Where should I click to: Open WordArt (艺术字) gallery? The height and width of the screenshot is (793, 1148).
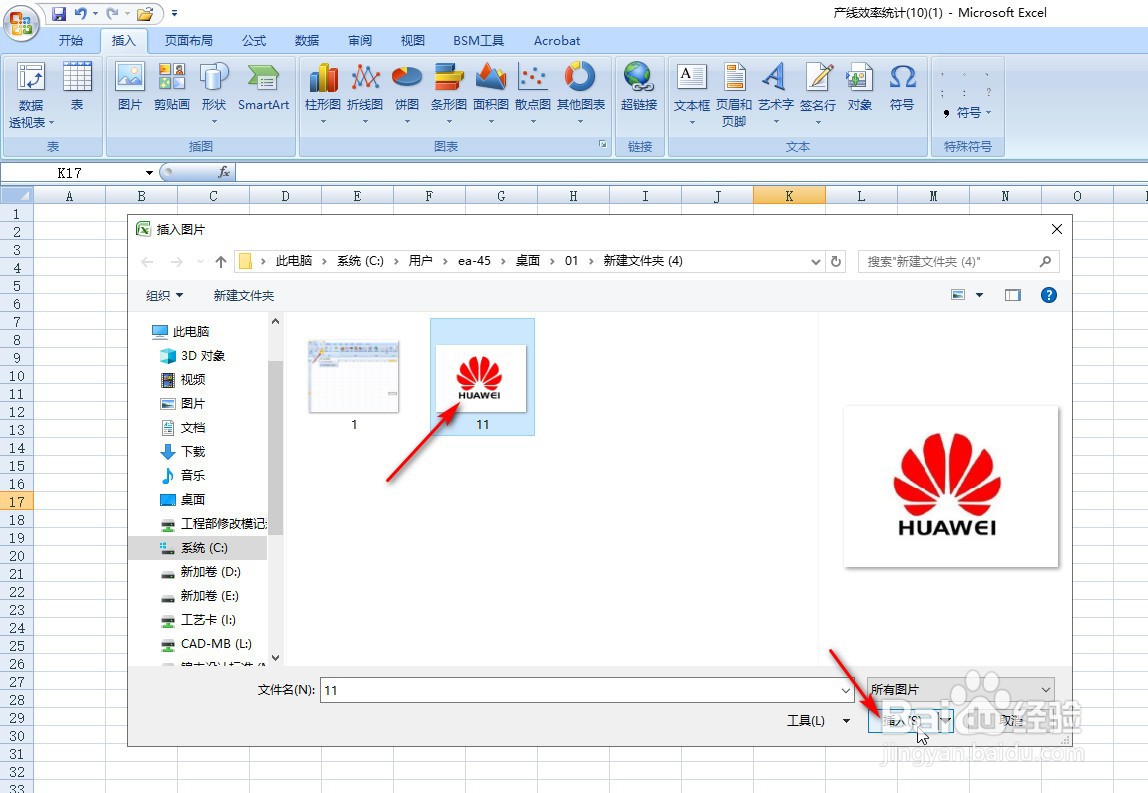tap(775, 94)
